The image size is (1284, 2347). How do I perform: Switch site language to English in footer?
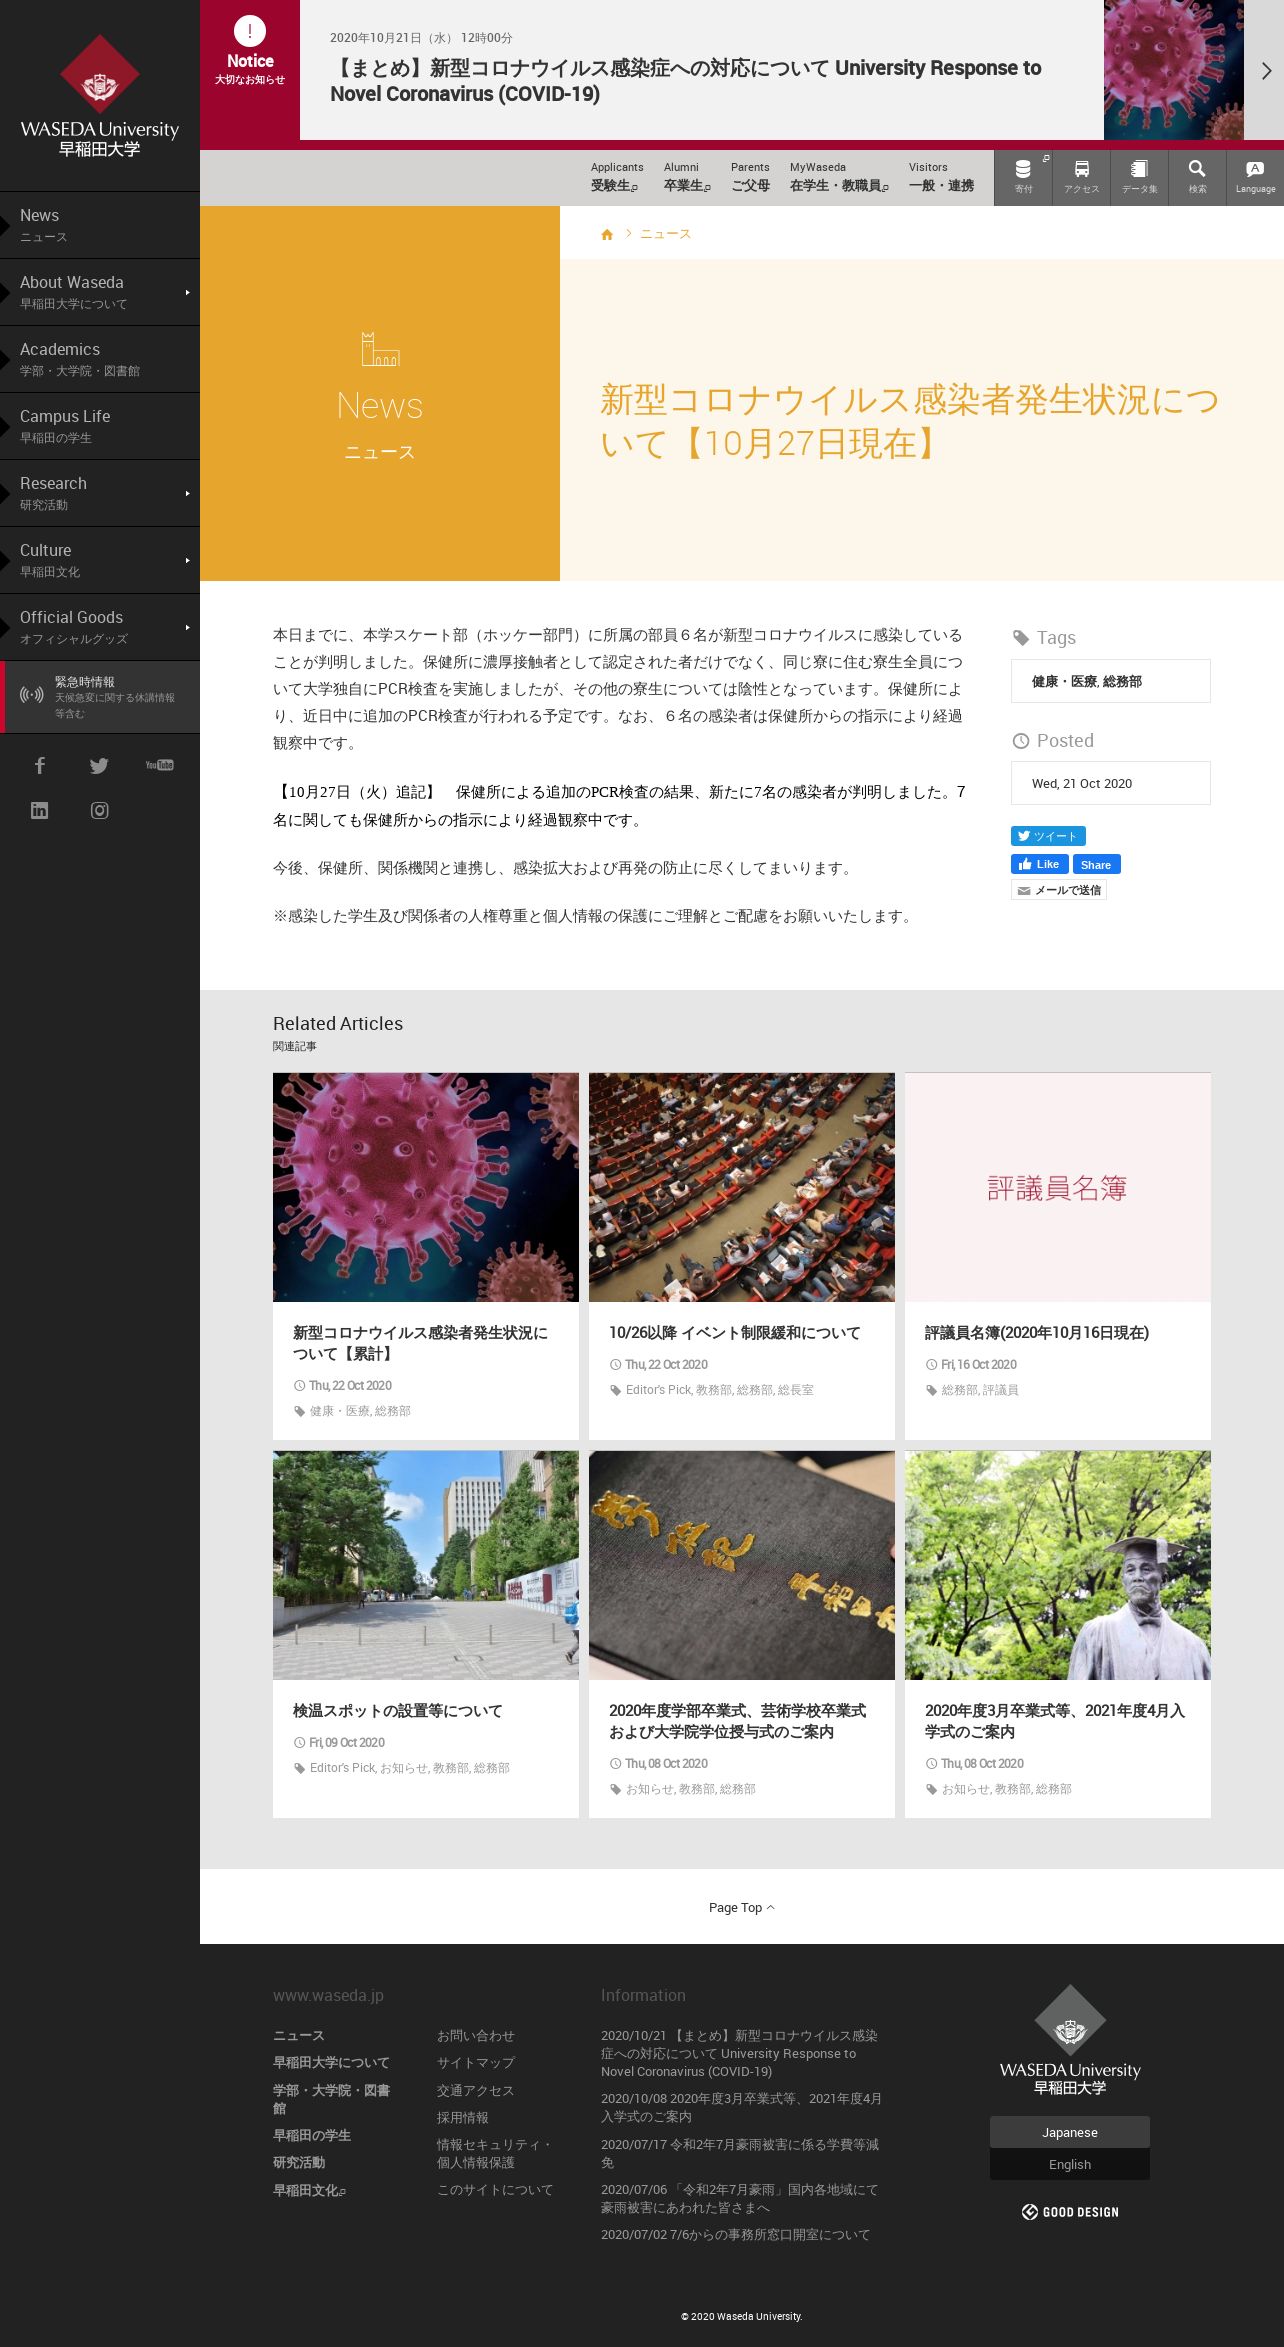pyautogui.click(x=1069, y=2164)
